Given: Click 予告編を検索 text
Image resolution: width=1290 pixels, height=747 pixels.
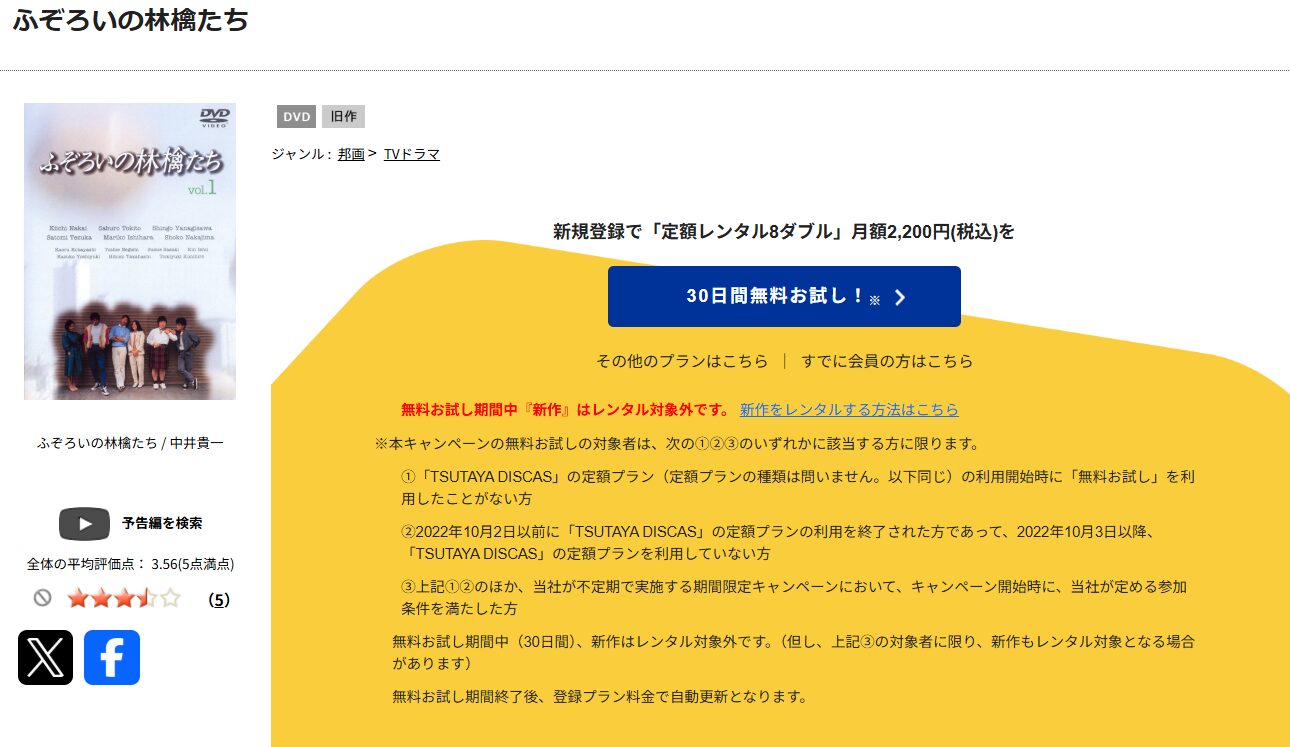Looking at the screenshot, I should [x=162, y=523].
